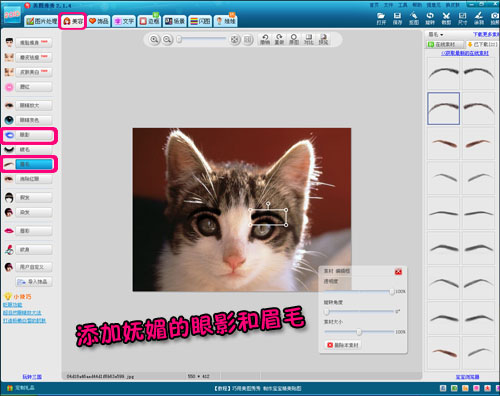Click the Undo (撤销) arrow icon
This screenshot has width=500, height=396.
(265, 39)
